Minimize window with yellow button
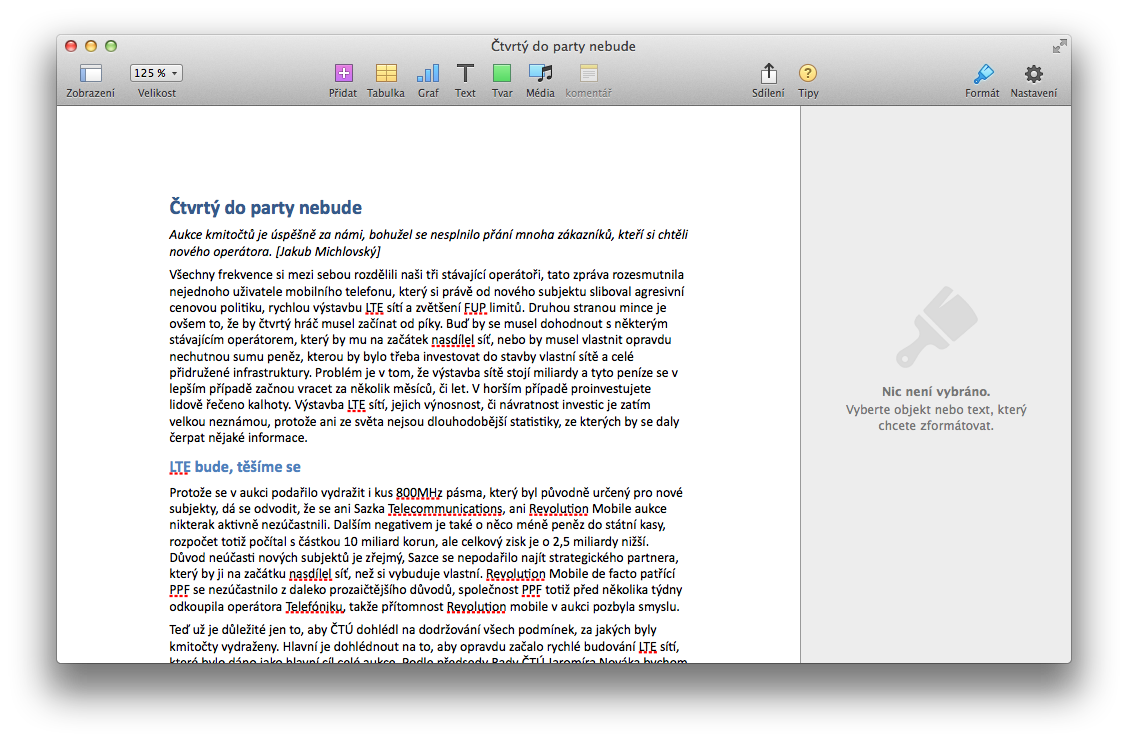This screenshot has width=1128, height=742. tap(91, 46)
